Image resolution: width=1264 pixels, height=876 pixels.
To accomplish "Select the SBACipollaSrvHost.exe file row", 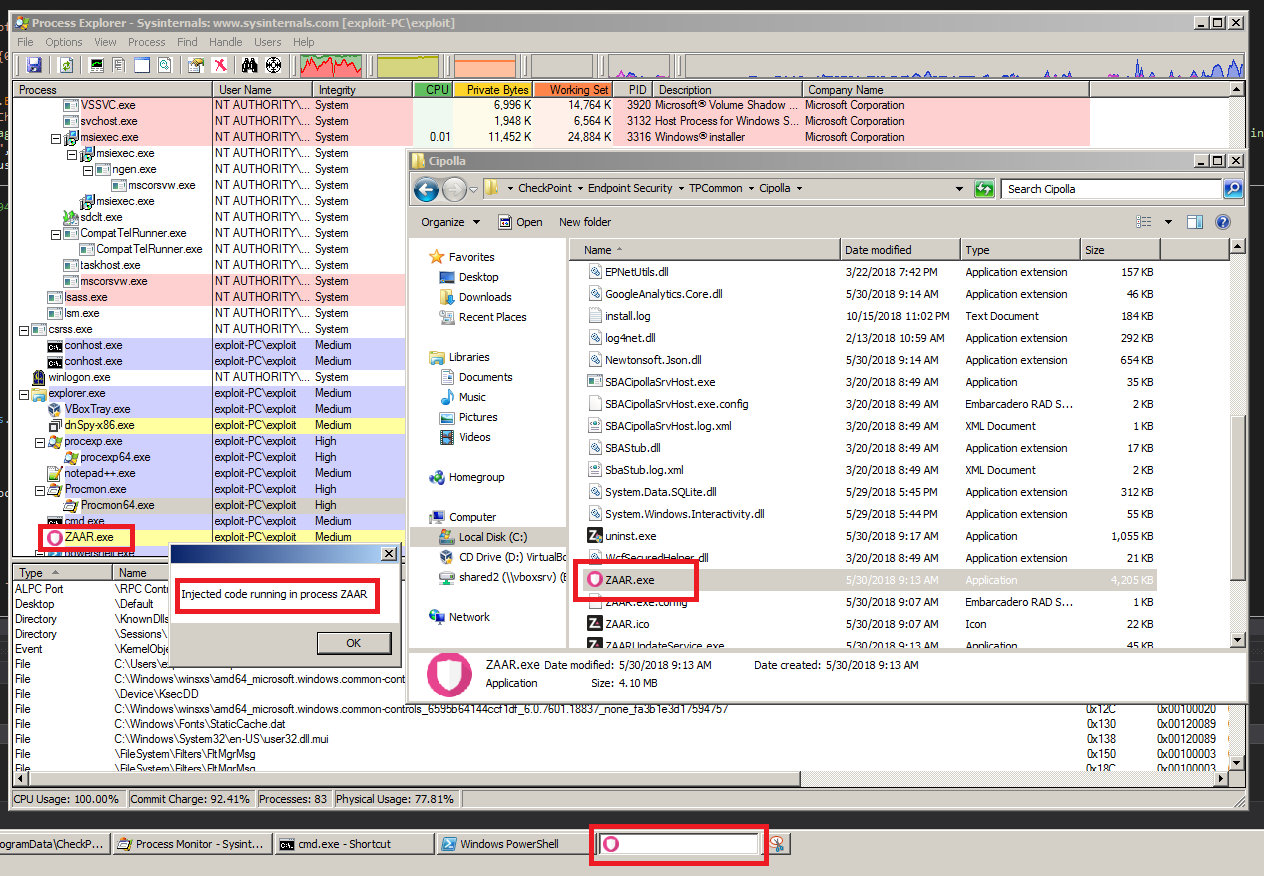I will (870, 382).
